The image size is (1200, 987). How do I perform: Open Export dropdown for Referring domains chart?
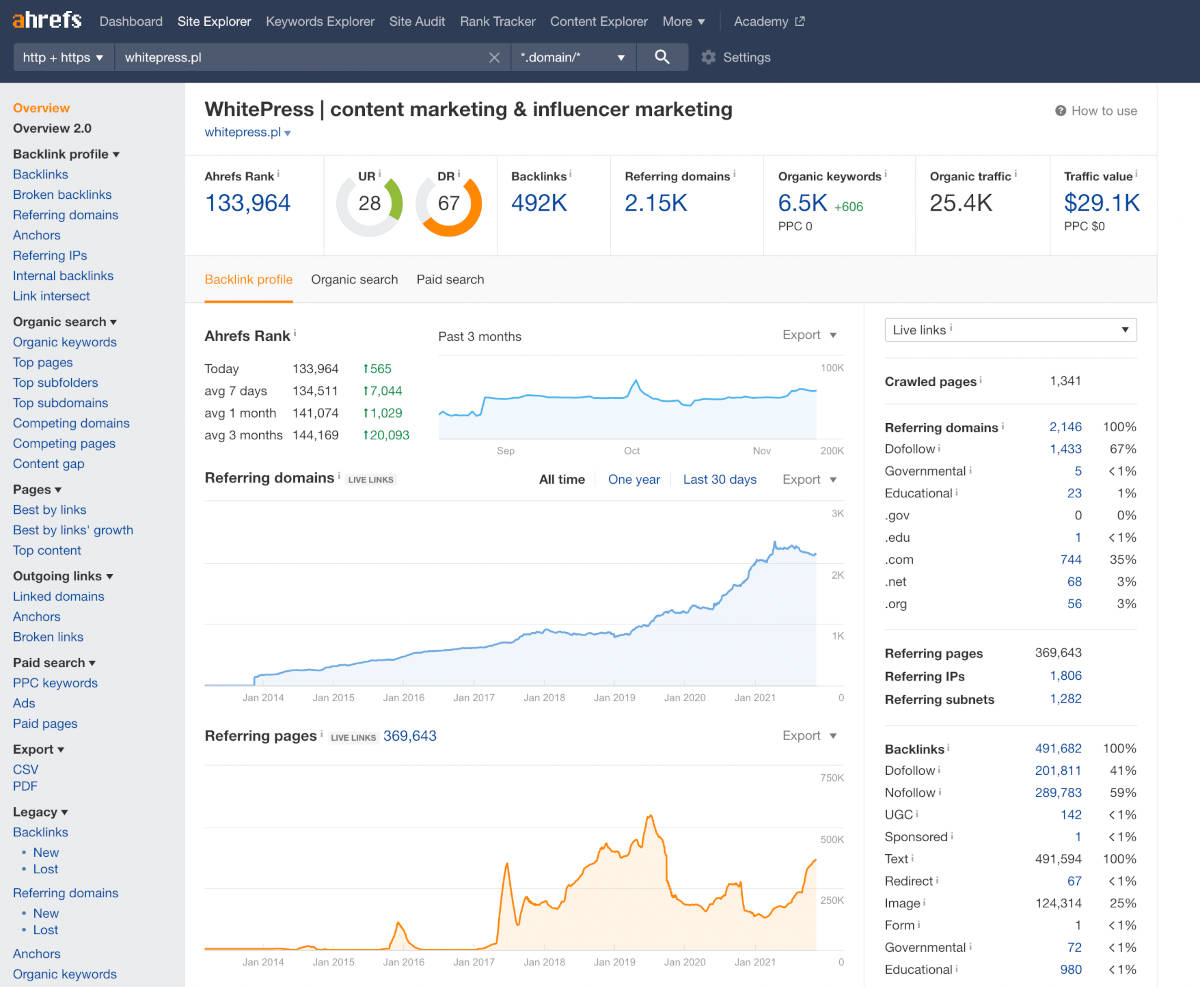810,479
